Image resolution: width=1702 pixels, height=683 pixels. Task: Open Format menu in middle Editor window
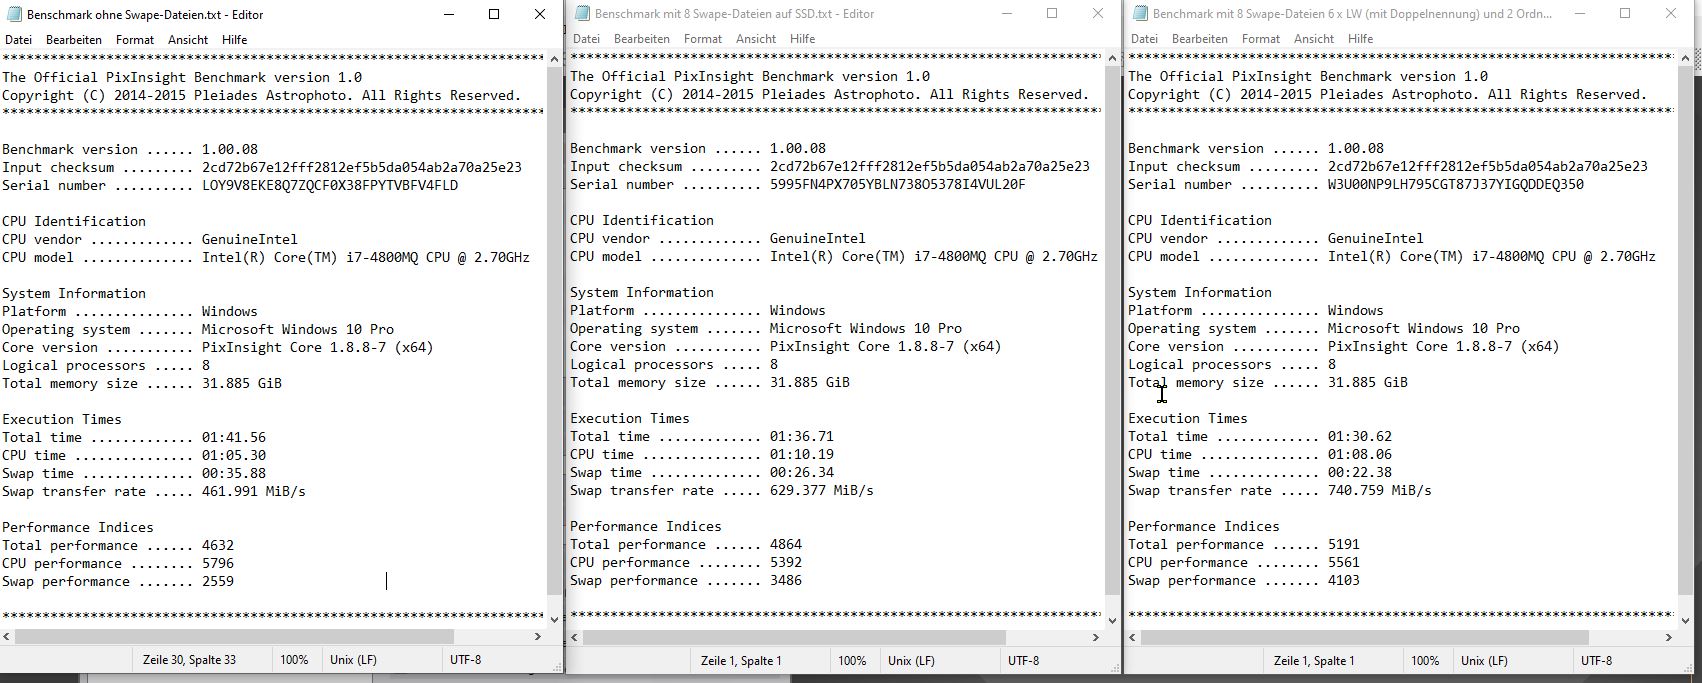pos(703,38)
